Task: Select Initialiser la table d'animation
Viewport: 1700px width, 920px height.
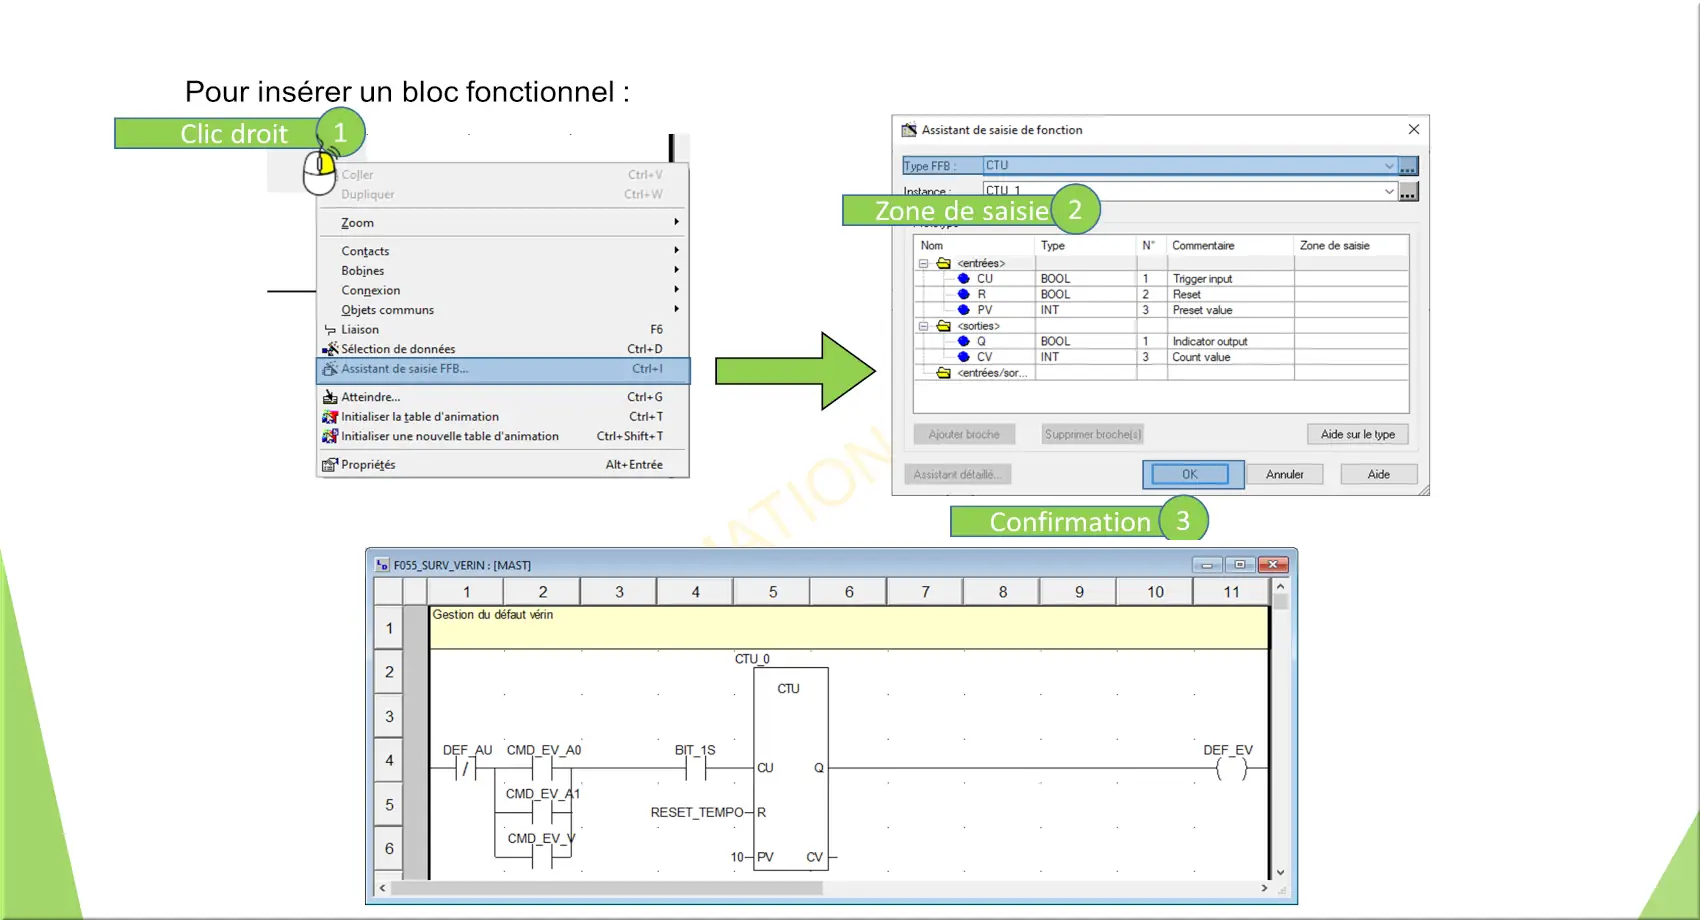Action: pyautogui.click(x=503, y=417)
